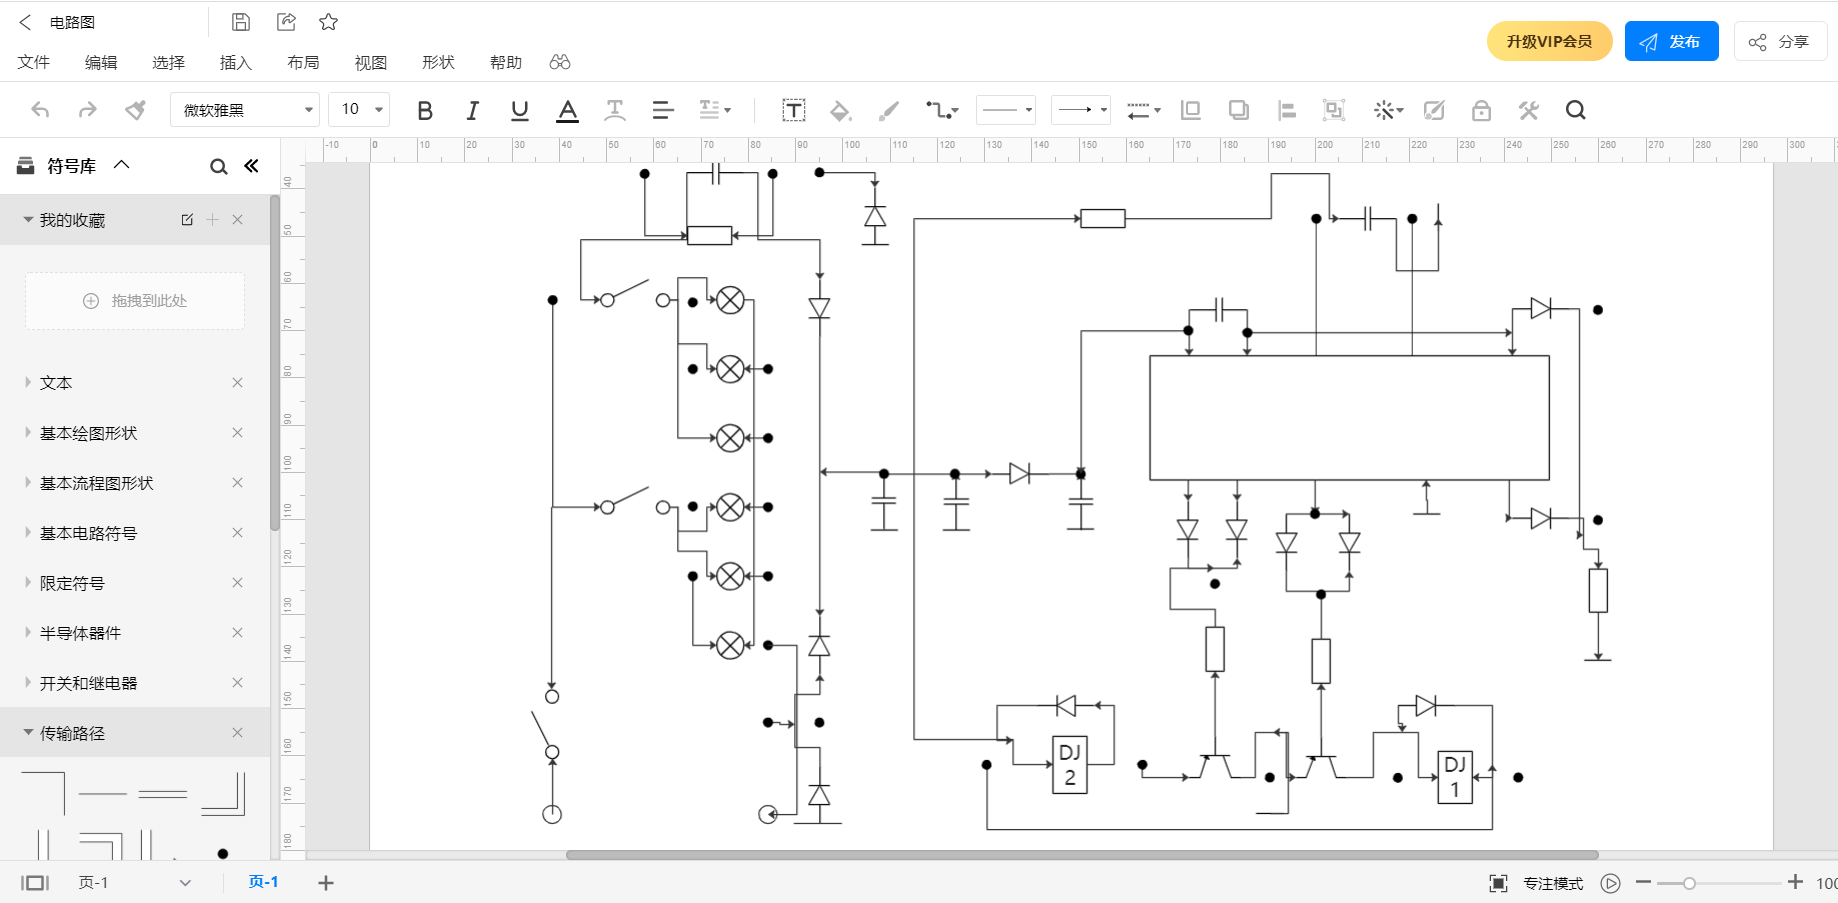
Task: Open the tools wrench icon
Action: pyautogui.click(x=1528, y=110)
